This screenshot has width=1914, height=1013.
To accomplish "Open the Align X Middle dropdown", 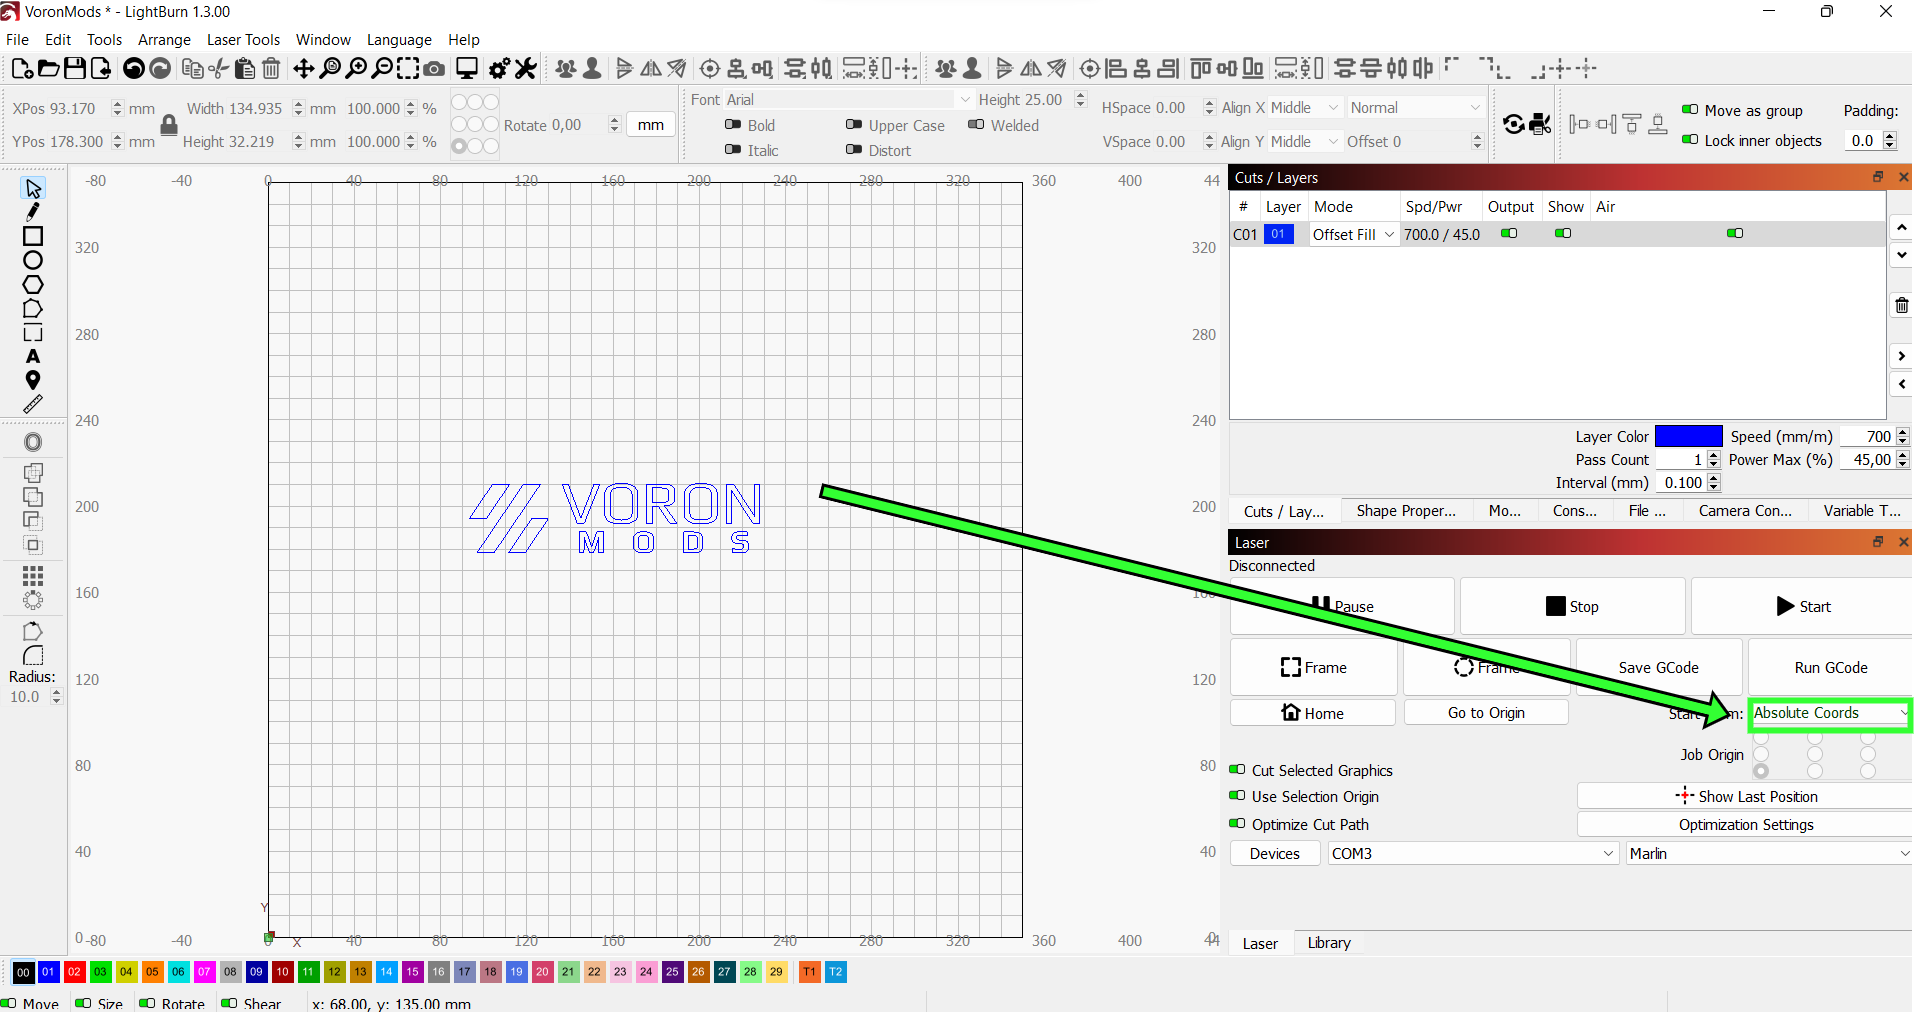I will click(1305, 107).
